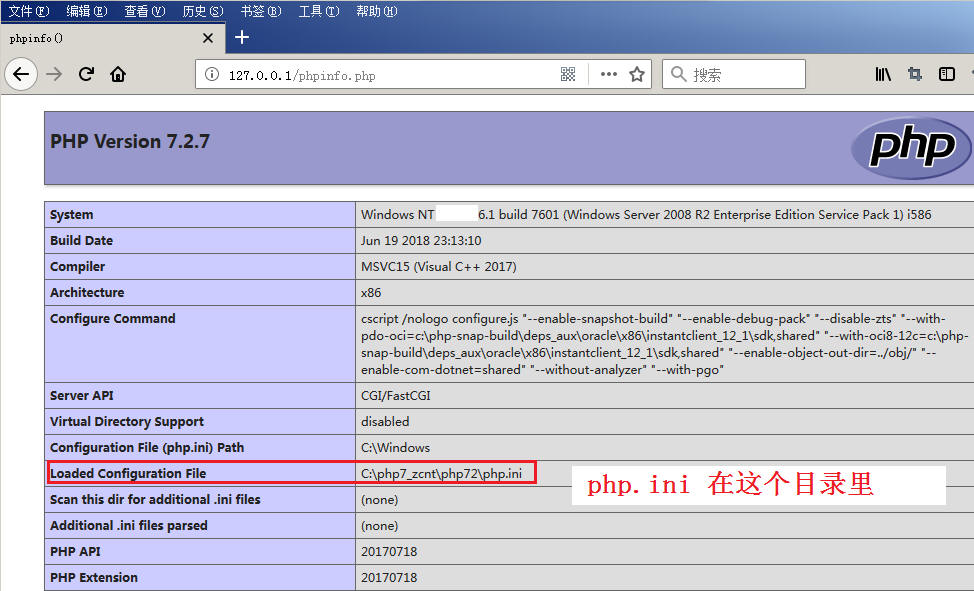Click the MSVC15 (Visual C++ 2017) value
Screen dimensions: 974x591
[439, 267]
